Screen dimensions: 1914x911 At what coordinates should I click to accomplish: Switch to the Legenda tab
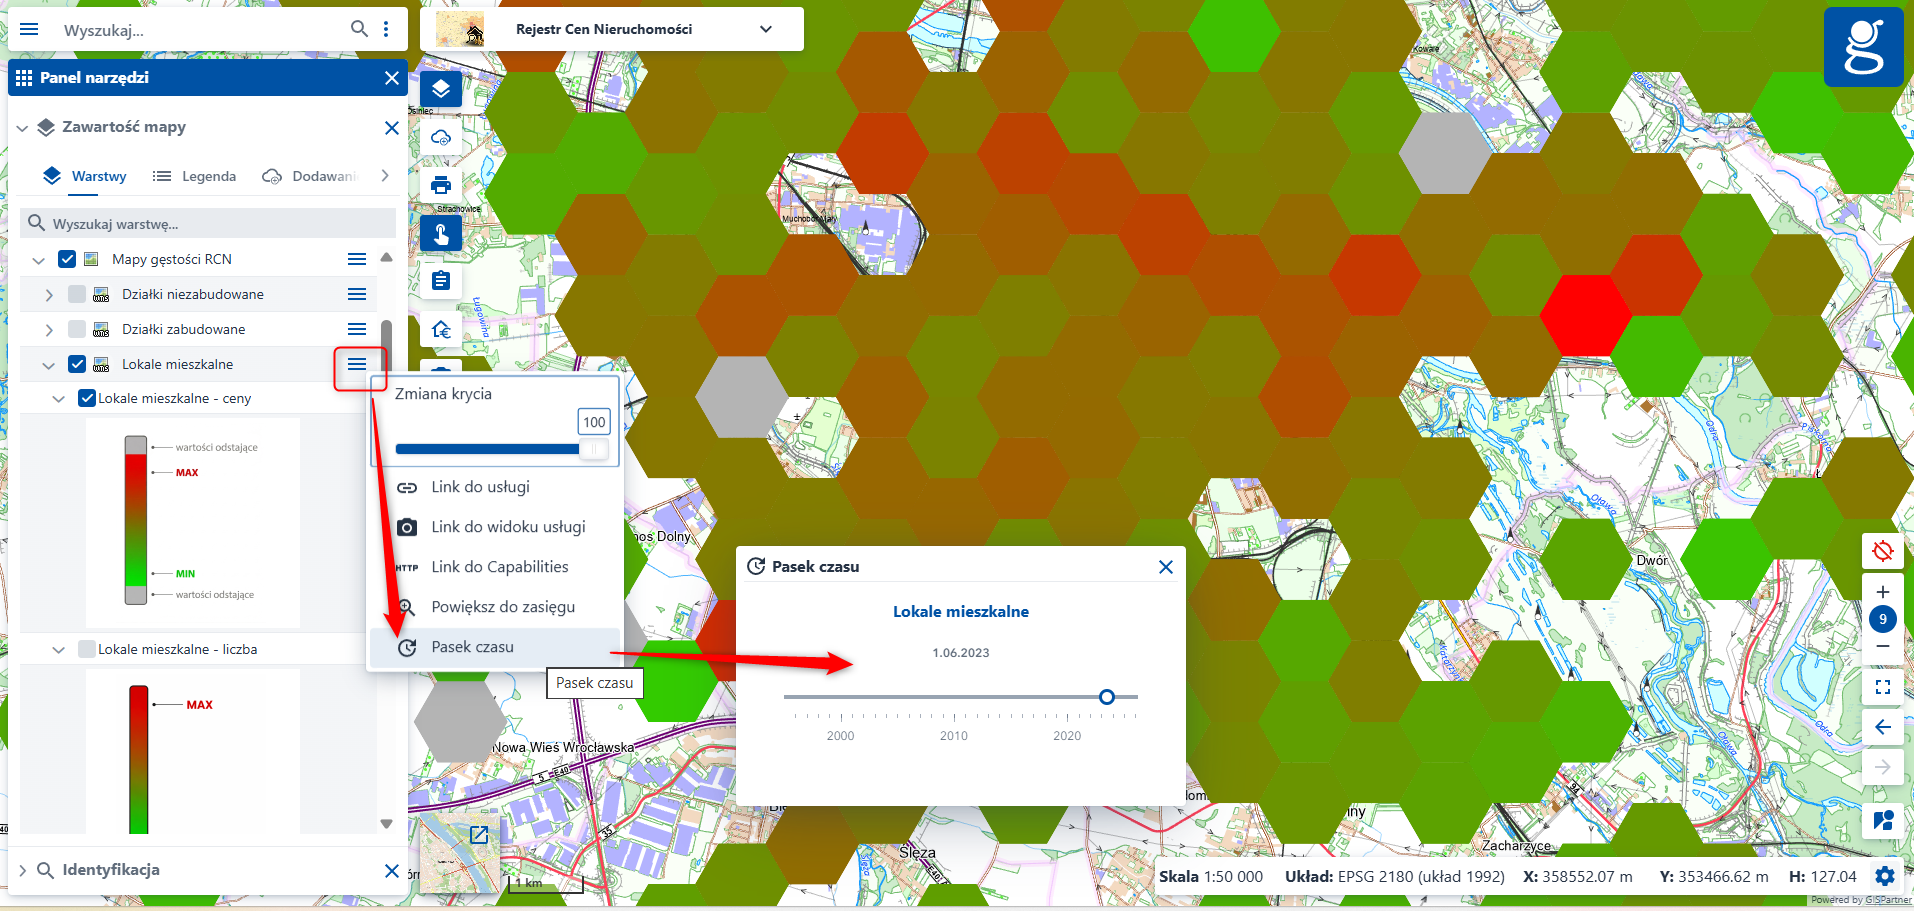click(x=195, y=176)
